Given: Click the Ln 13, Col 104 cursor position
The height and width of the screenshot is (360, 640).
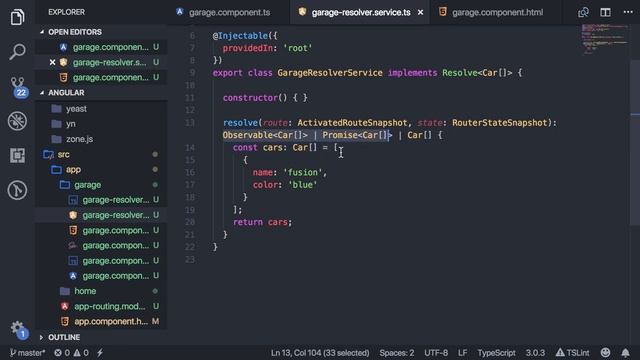Looking at the screenshot, I should tap(320, 353).
